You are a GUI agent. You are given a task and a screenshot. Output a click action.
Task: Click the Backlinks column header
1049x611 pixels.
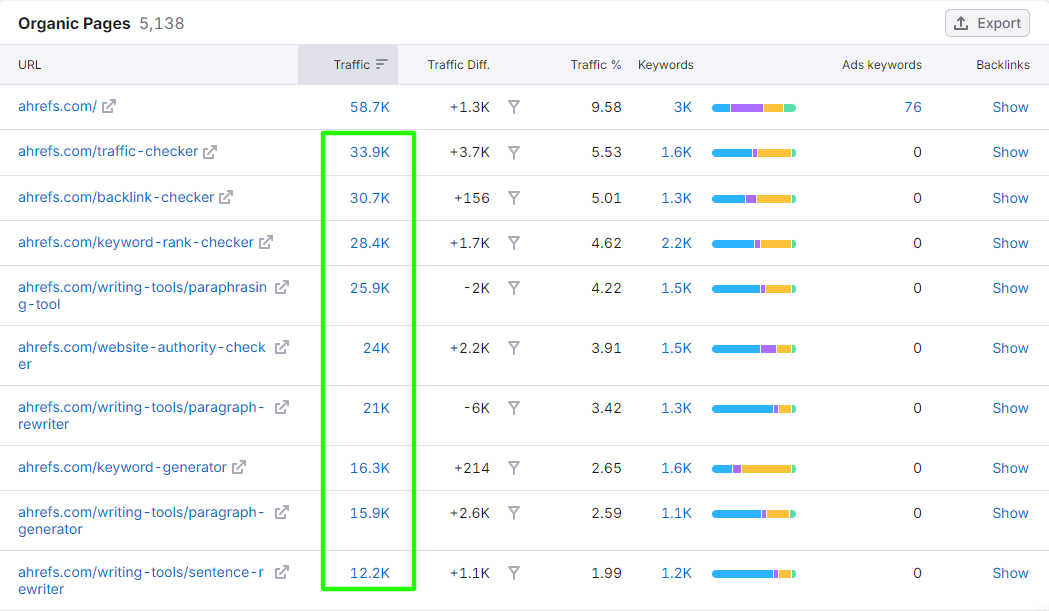1003,65
